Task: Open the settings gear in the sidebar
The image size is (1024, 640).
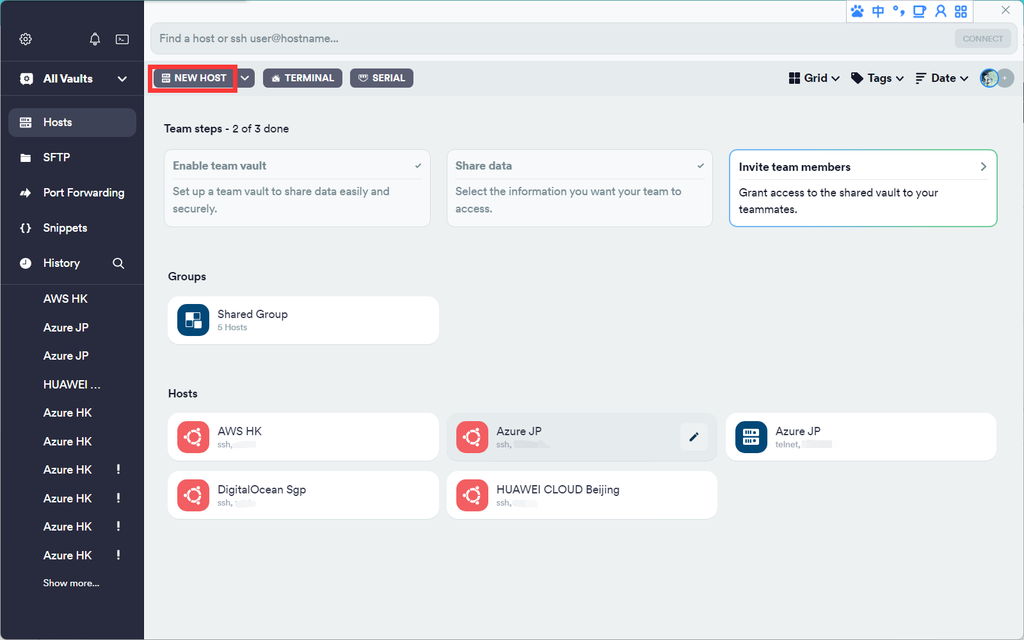Action: click(25, 39)
